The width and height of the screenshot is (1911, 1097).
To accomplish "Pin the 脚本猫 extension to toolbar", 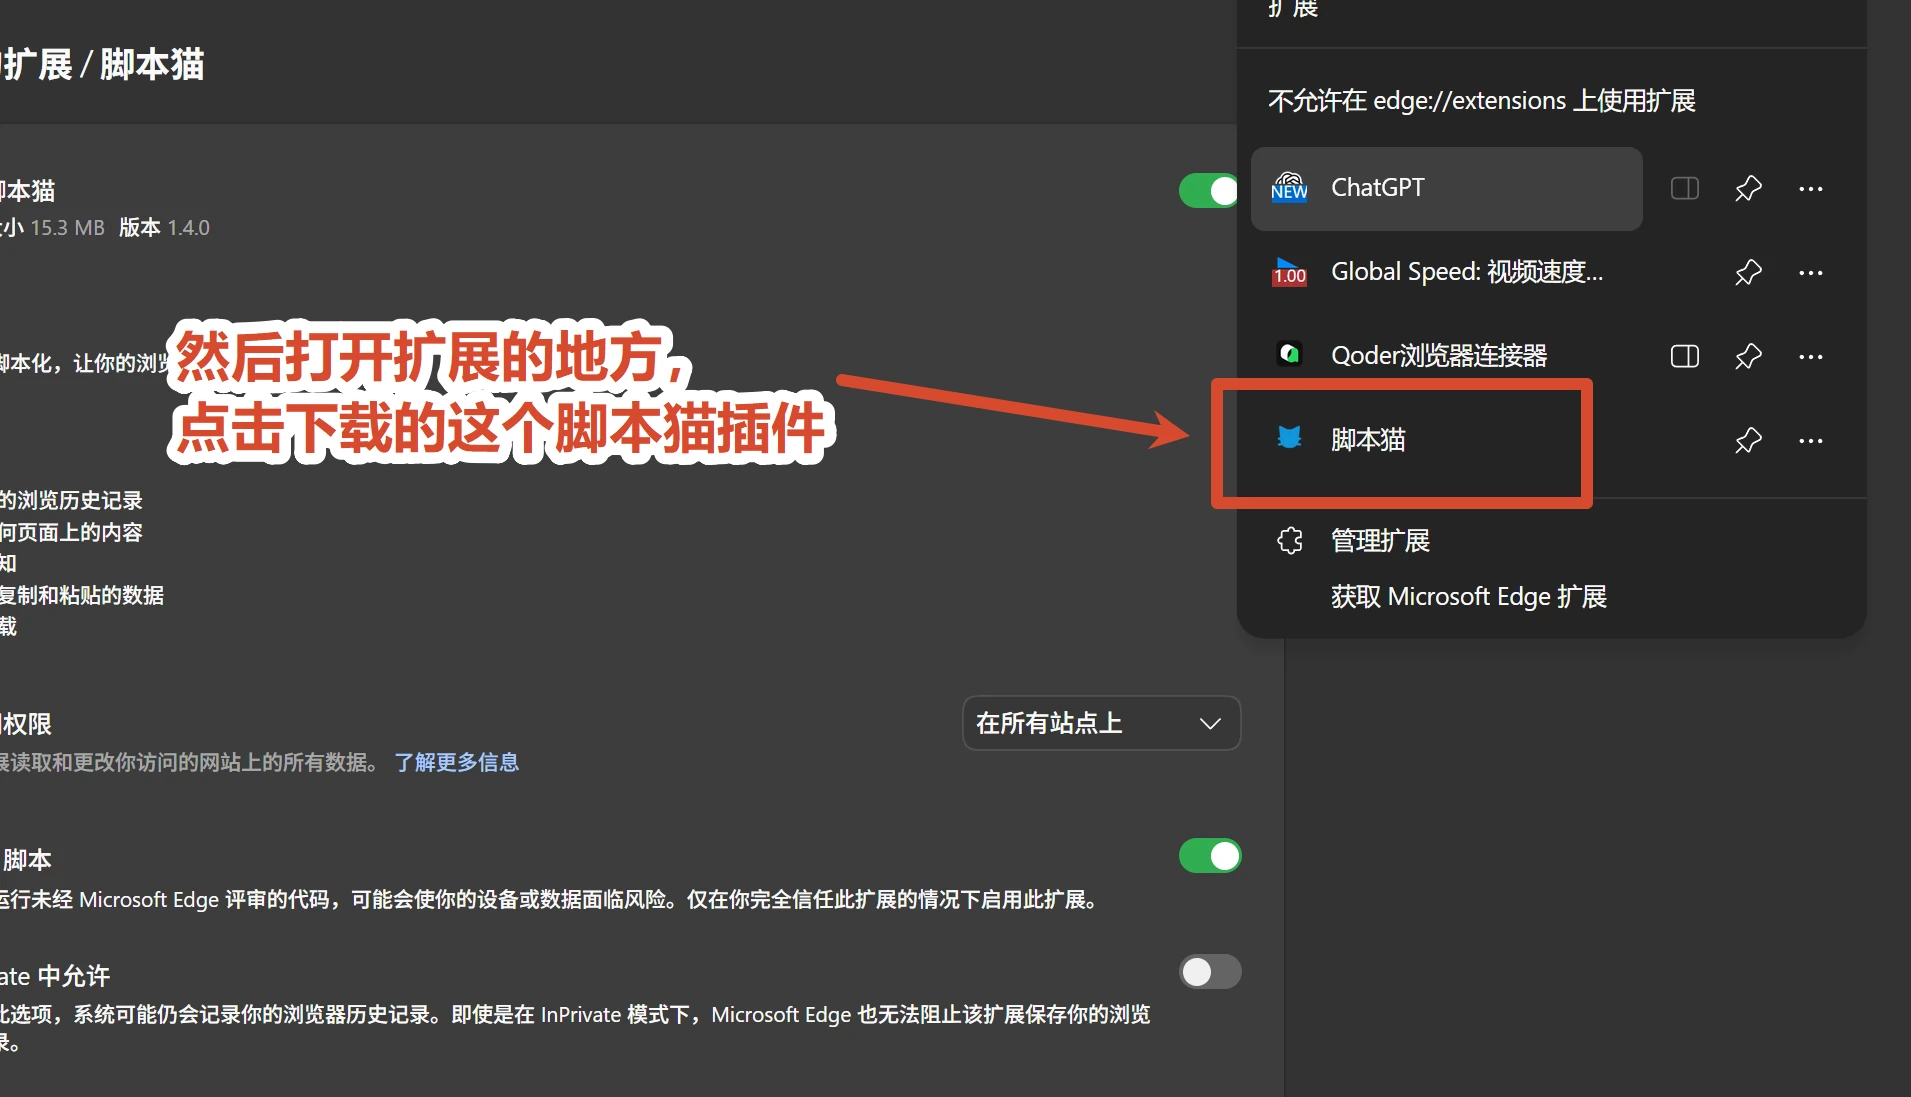I will click(1748, 440).
